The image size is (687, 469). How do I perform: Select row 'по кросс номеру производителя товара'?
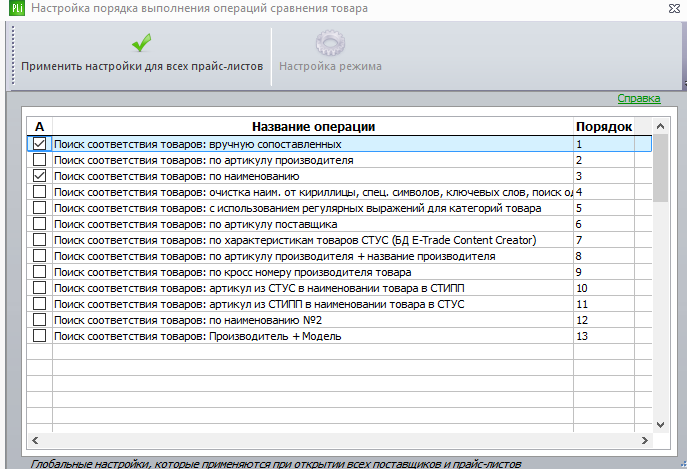[x=233, y=272]
